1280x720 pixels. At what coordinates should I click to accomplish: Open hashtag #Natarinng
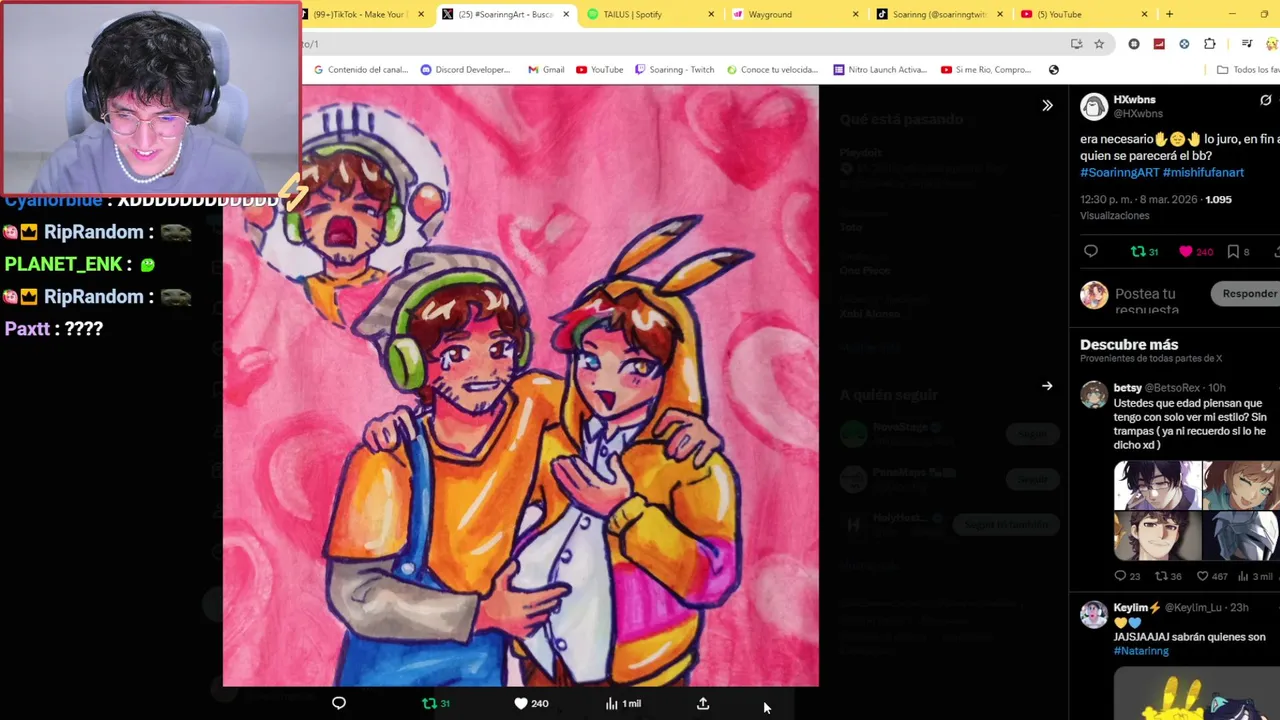[1141, 651]
